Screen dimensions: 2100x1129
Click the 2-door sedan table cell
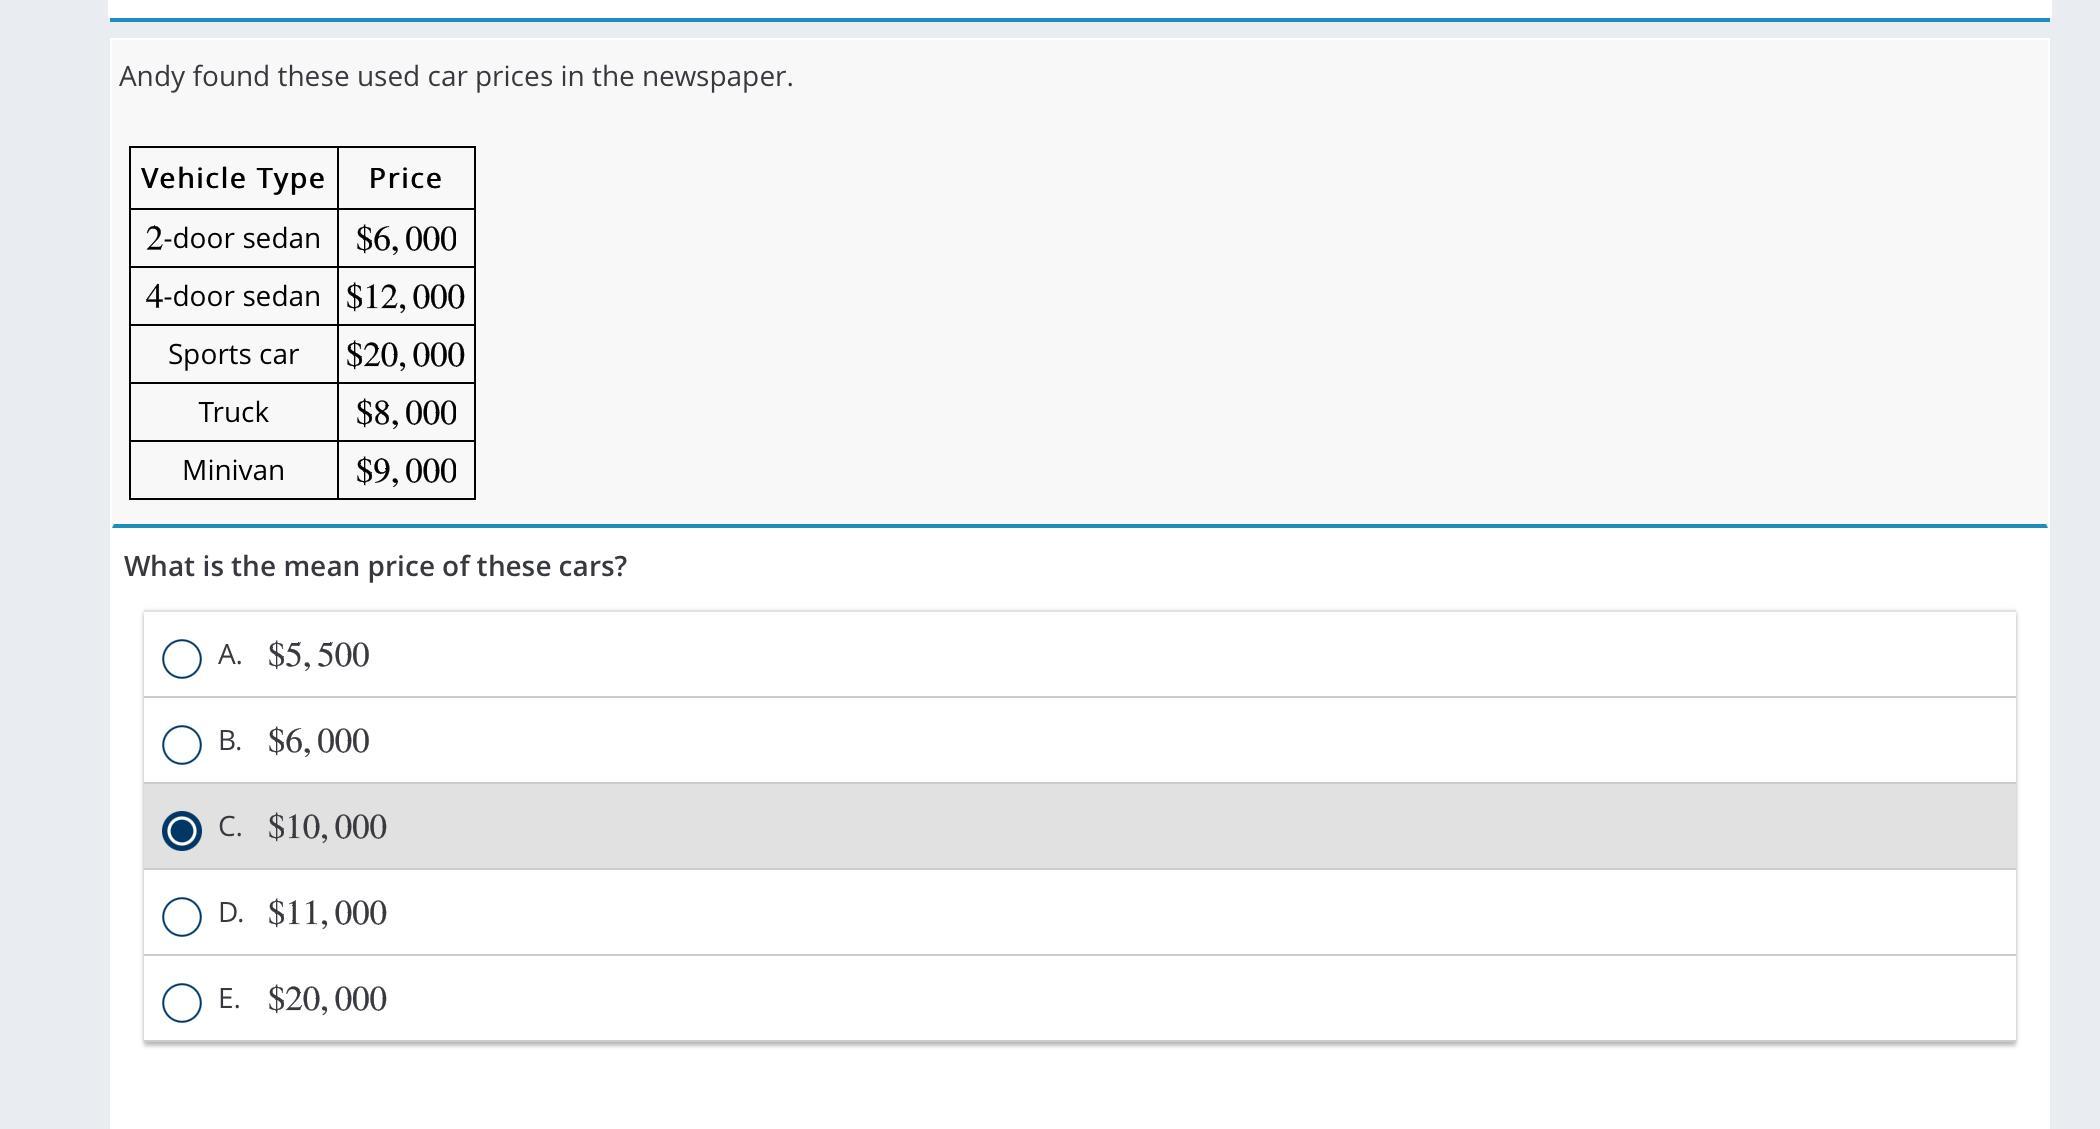click(x=233, y=238)
